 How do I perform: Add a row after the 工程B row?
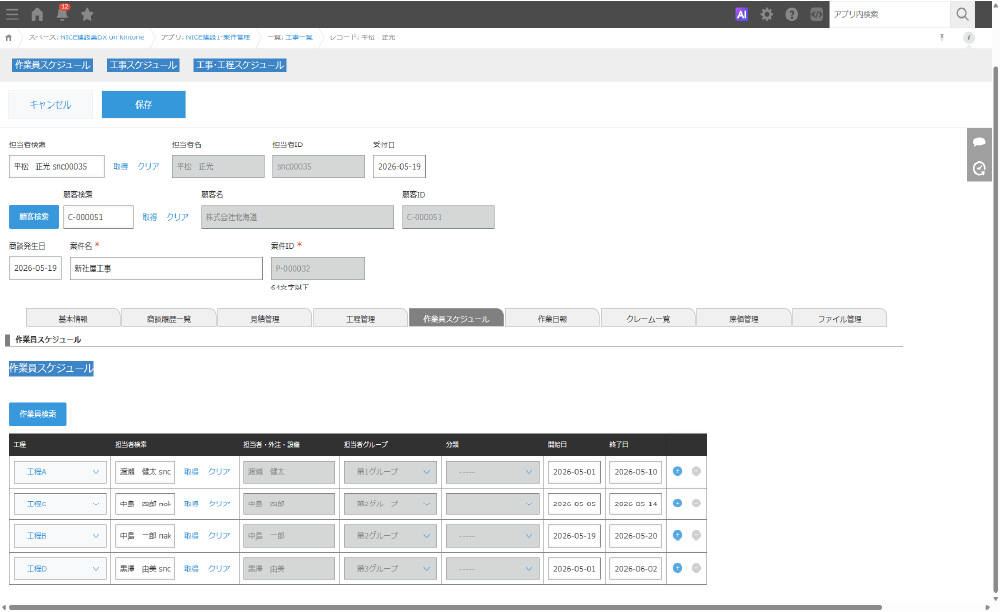coord(677,535)
